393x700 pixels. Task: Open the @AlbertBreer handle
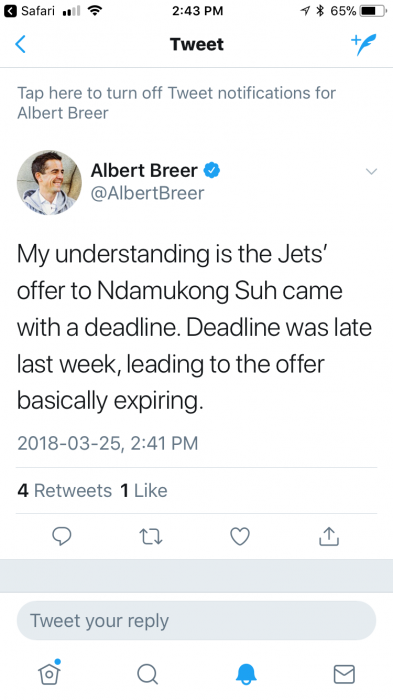(147, 193)
